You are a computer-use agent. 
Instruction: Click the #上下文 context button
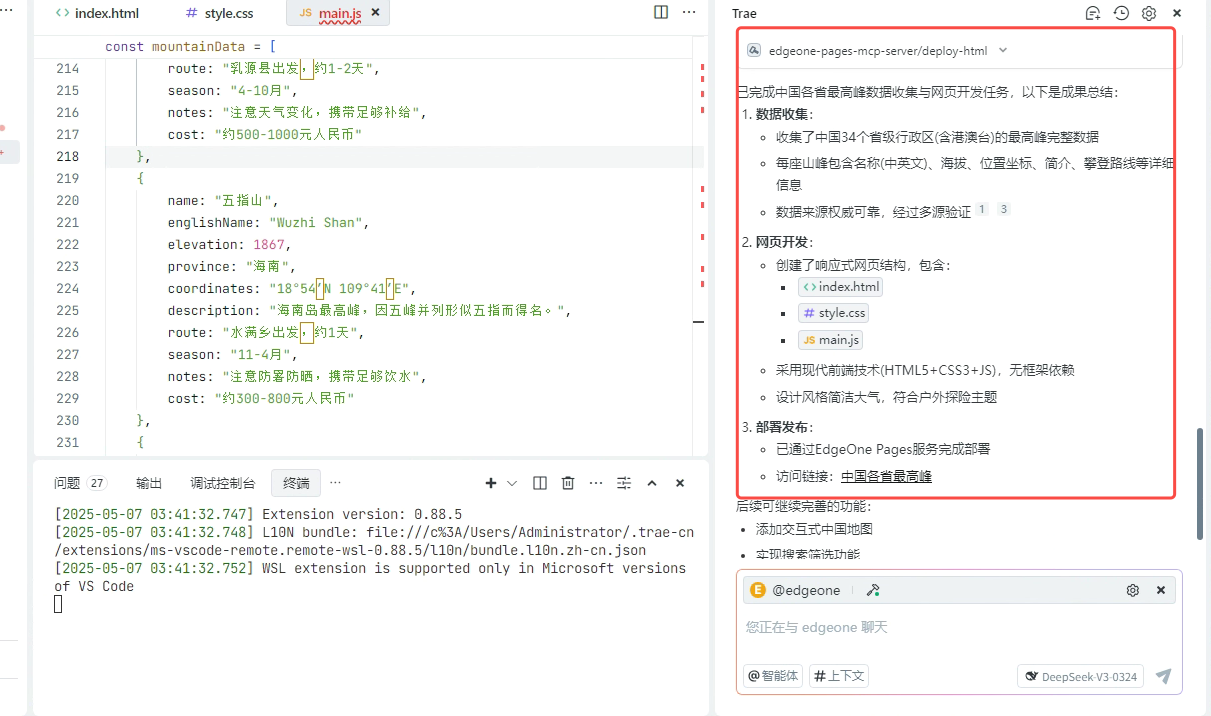[839, 676]
